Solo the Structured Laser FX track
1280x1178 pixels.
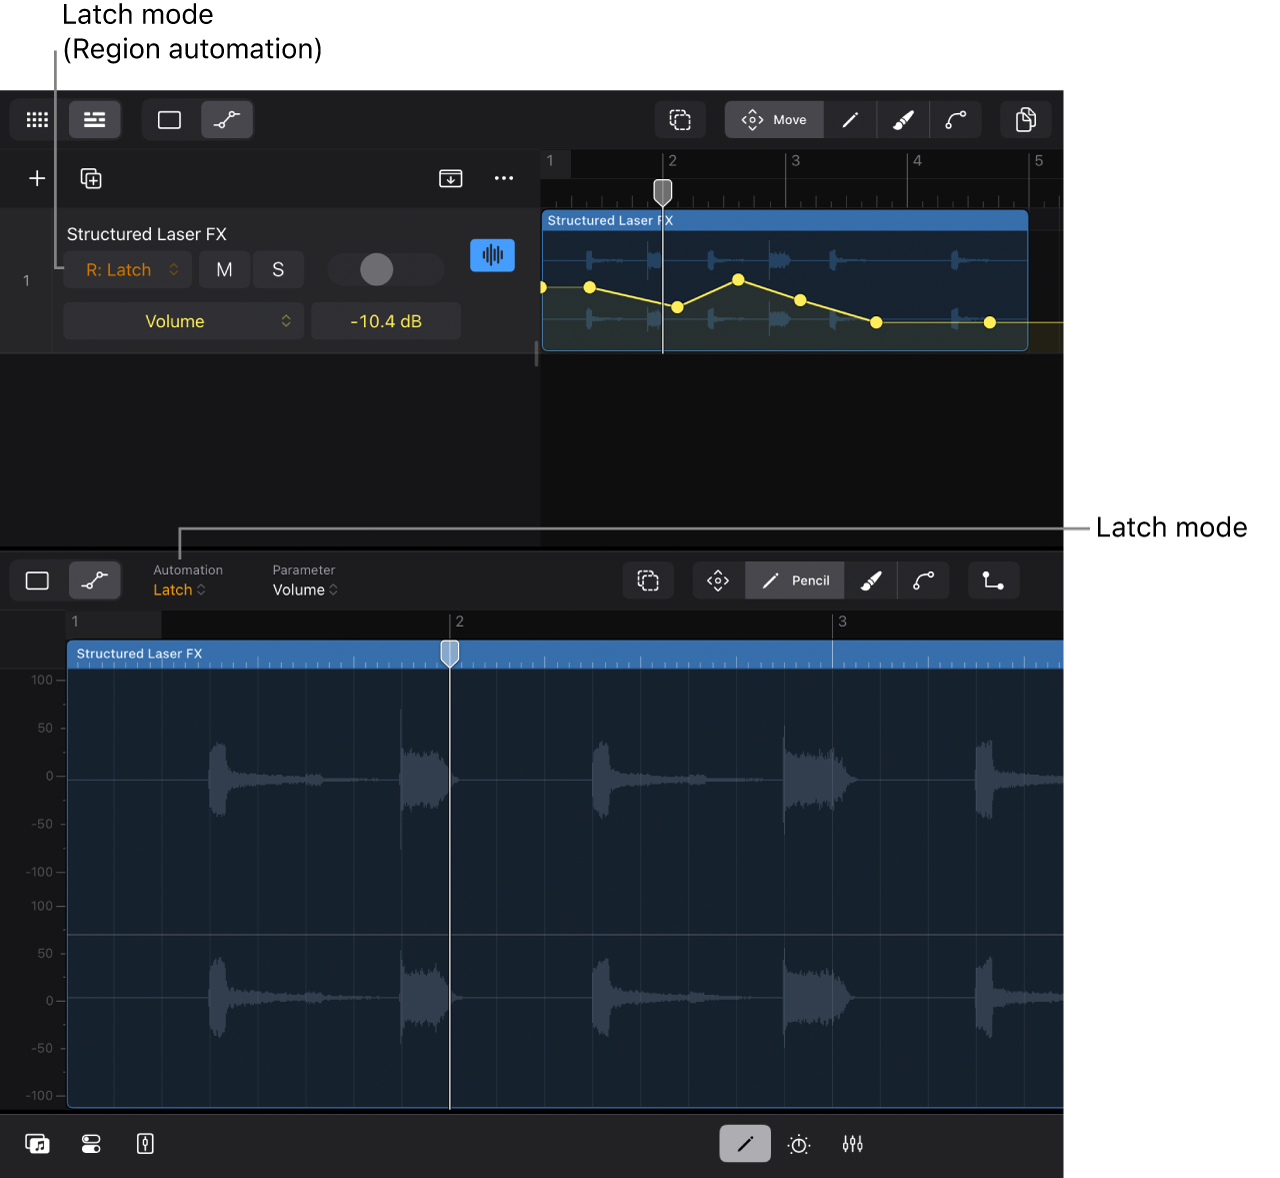(278, 269)
